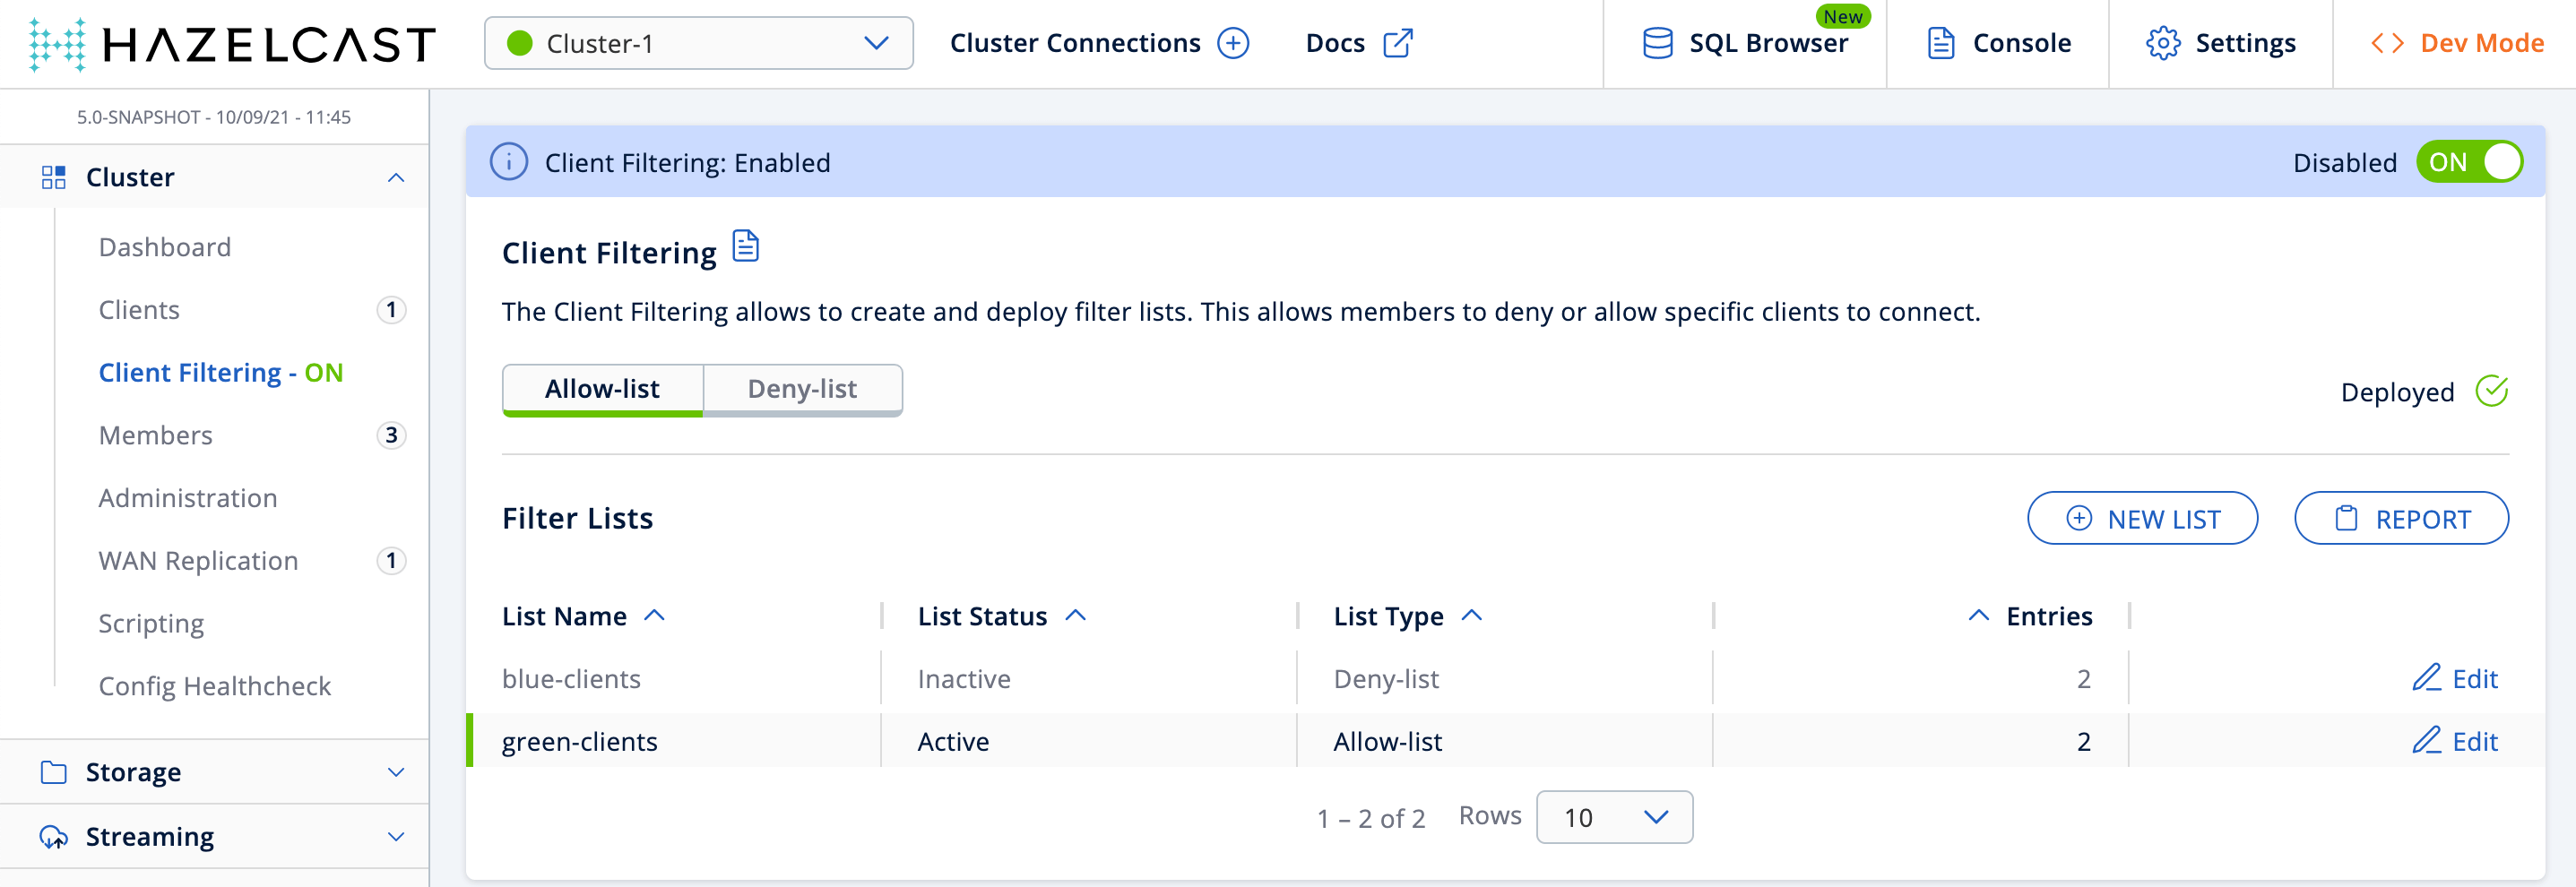Switch to the Deny-list tab

pyautogui.click(x=802, y=389)
